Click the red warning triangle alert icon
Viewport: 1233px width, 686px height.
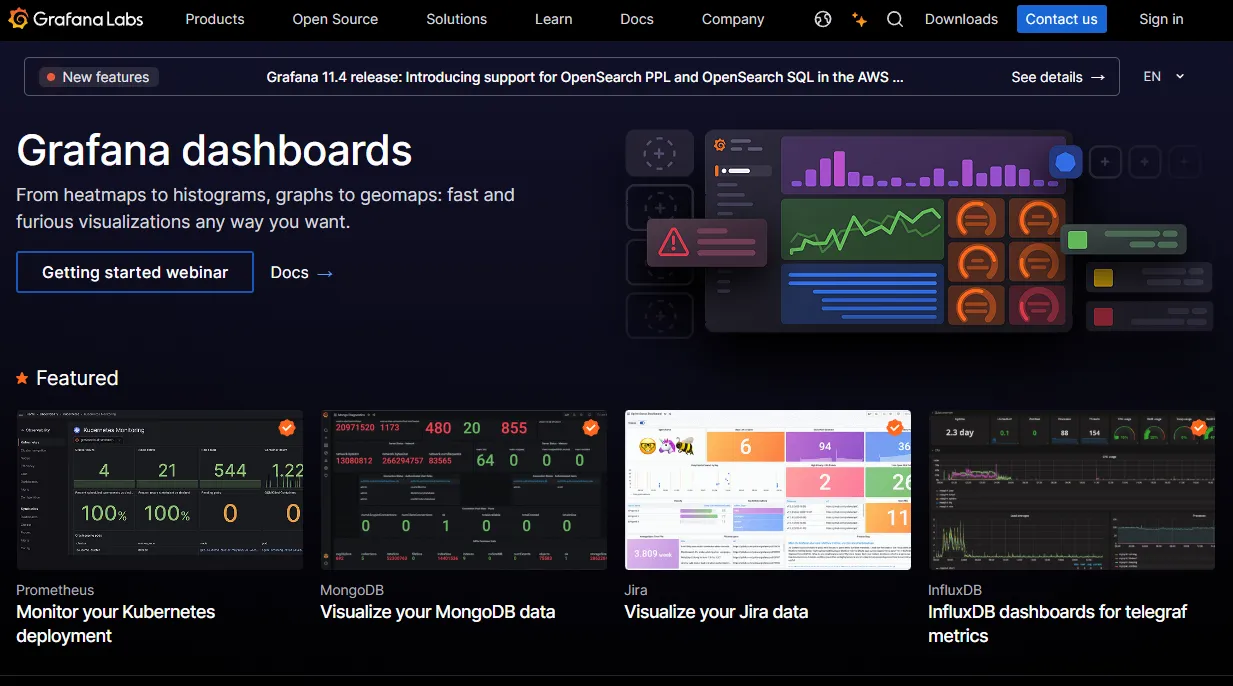[673, 241]
